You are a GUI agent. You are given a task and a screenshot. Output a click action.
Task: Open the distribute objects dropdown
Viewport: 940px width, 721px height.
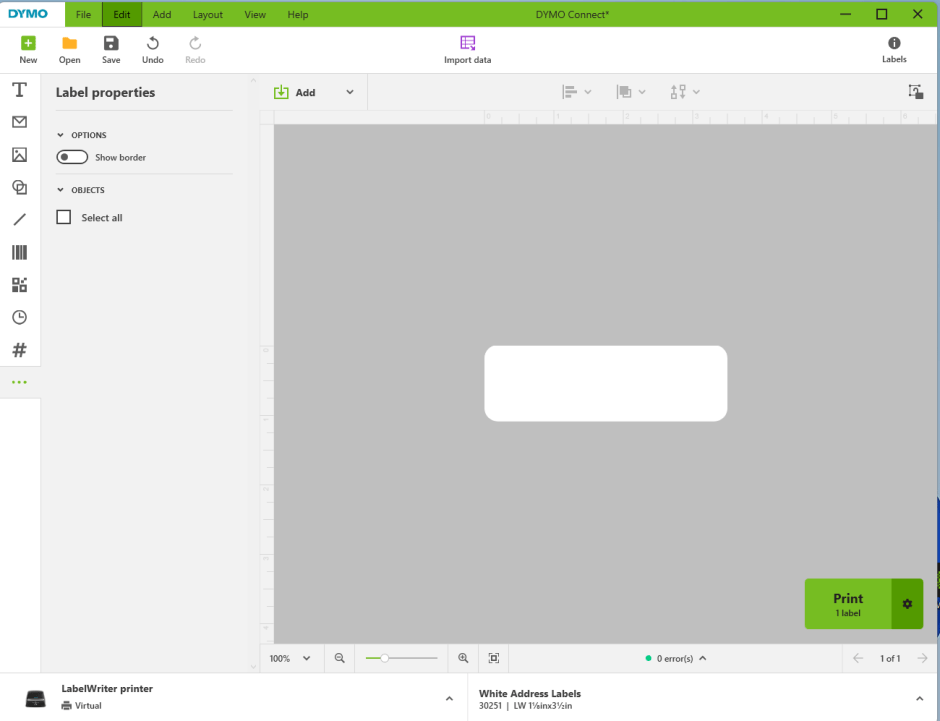click(x=685, y=92)
